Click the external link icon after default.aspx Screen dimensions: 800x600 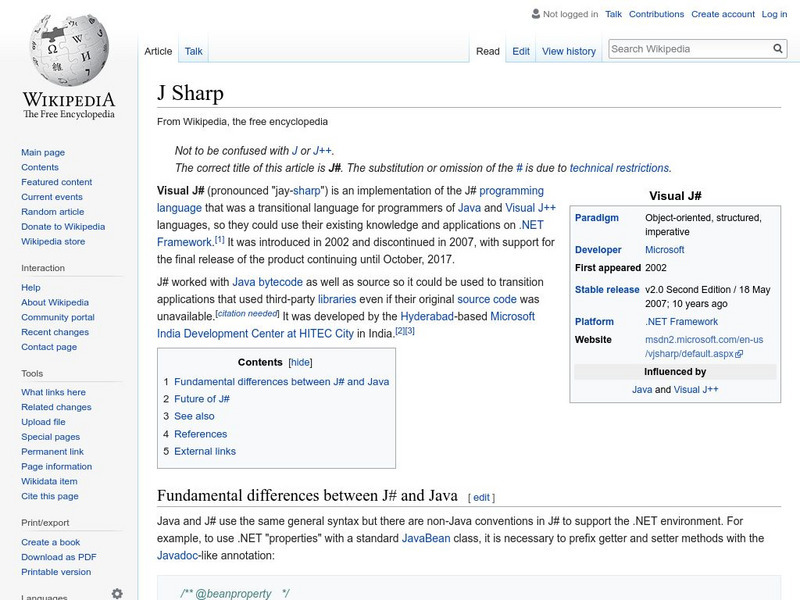(739, 354)
